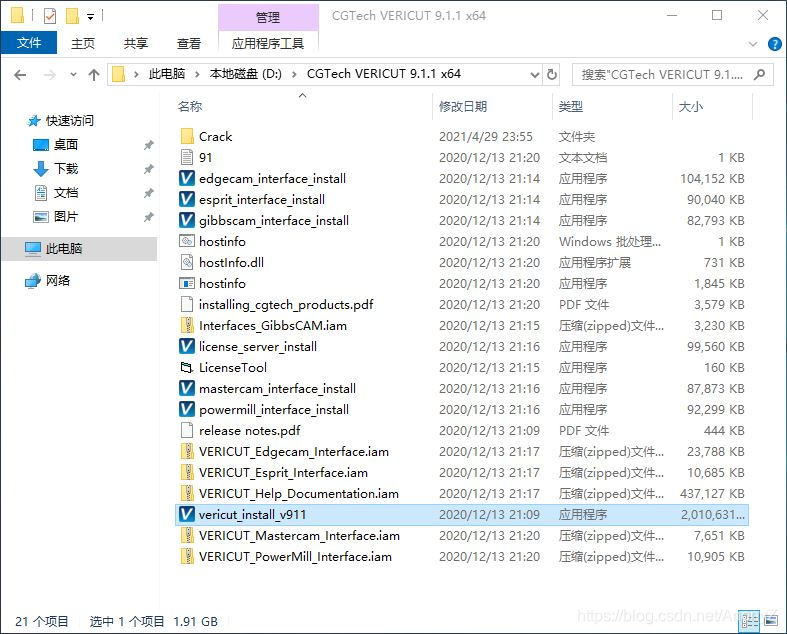Click the search magnifier icon

(x=759, y=75)
